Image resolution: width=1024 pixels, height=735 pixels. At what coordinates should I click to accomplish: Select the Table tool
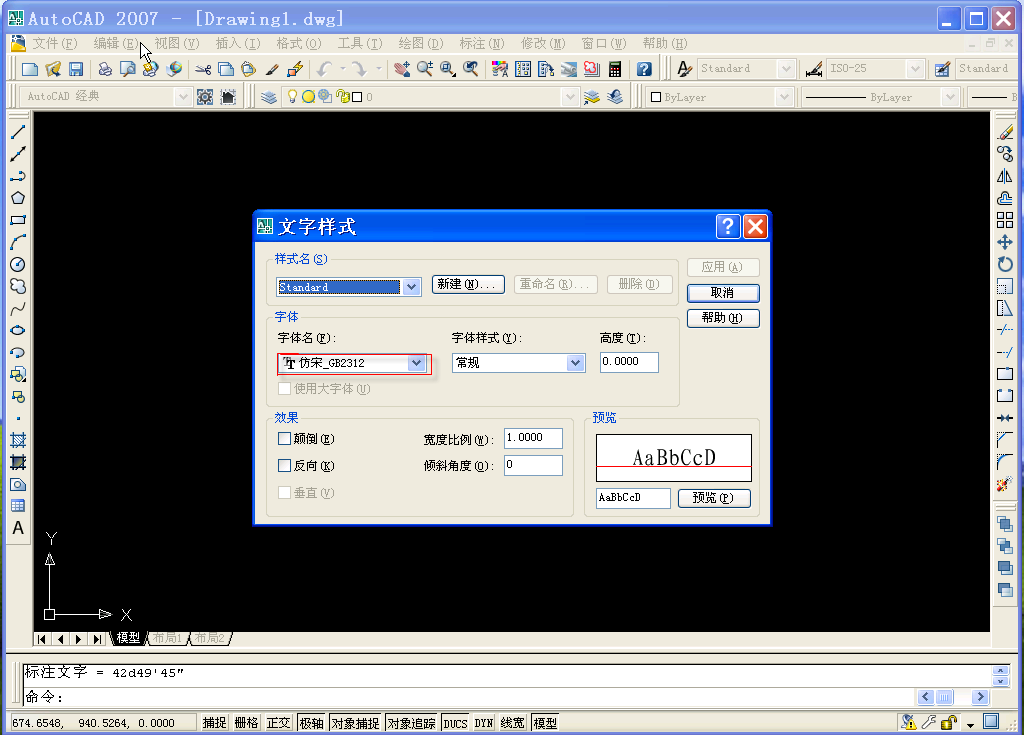(x=18, y=506)
